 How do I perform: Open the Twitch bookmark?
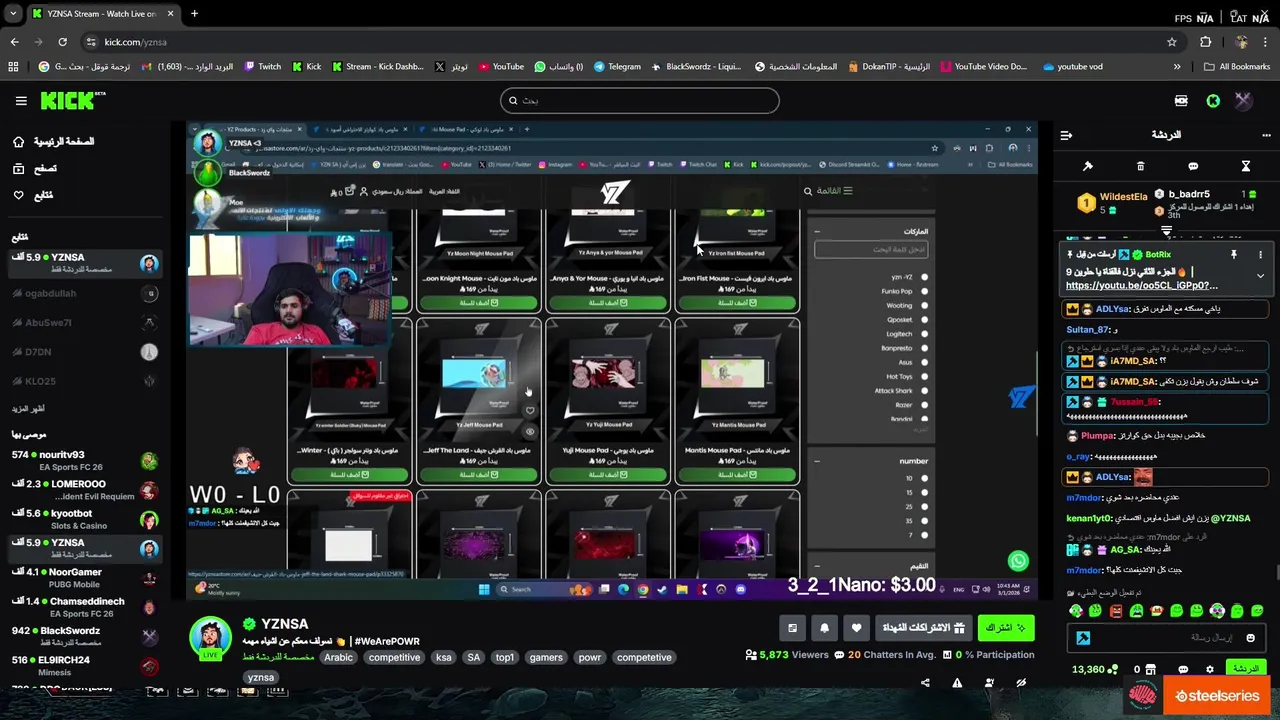(x=263, y=67)
